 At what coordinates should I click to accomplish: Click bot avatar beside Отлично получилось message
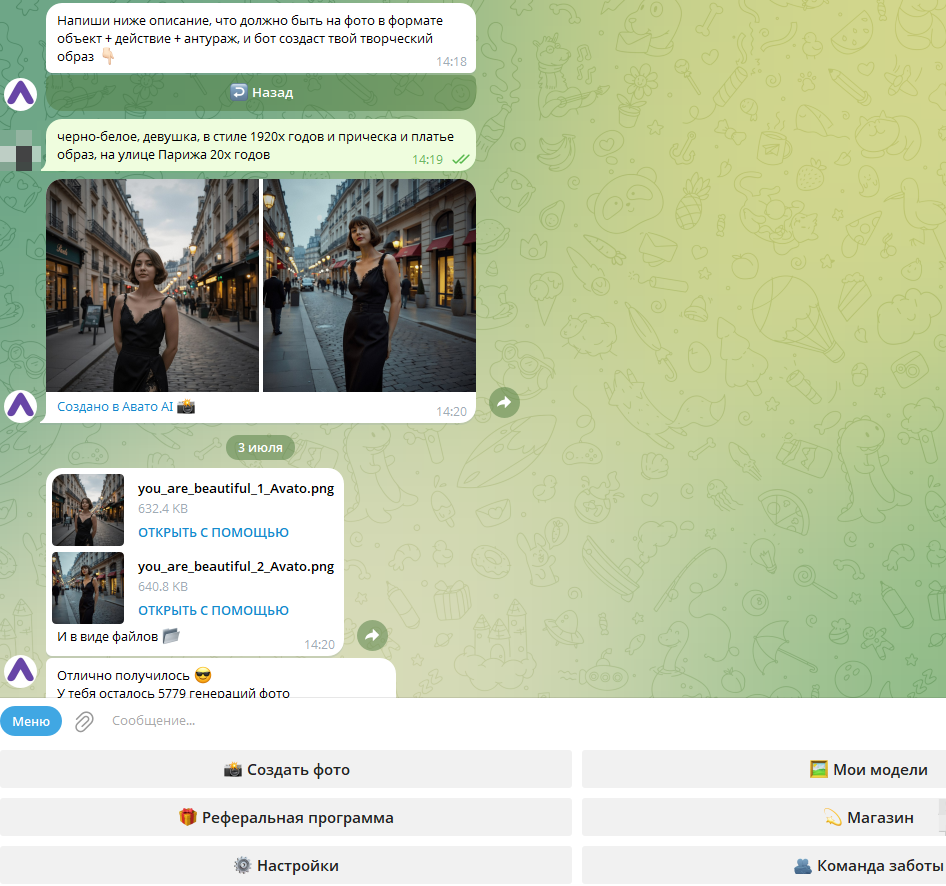tap(21, 671)
